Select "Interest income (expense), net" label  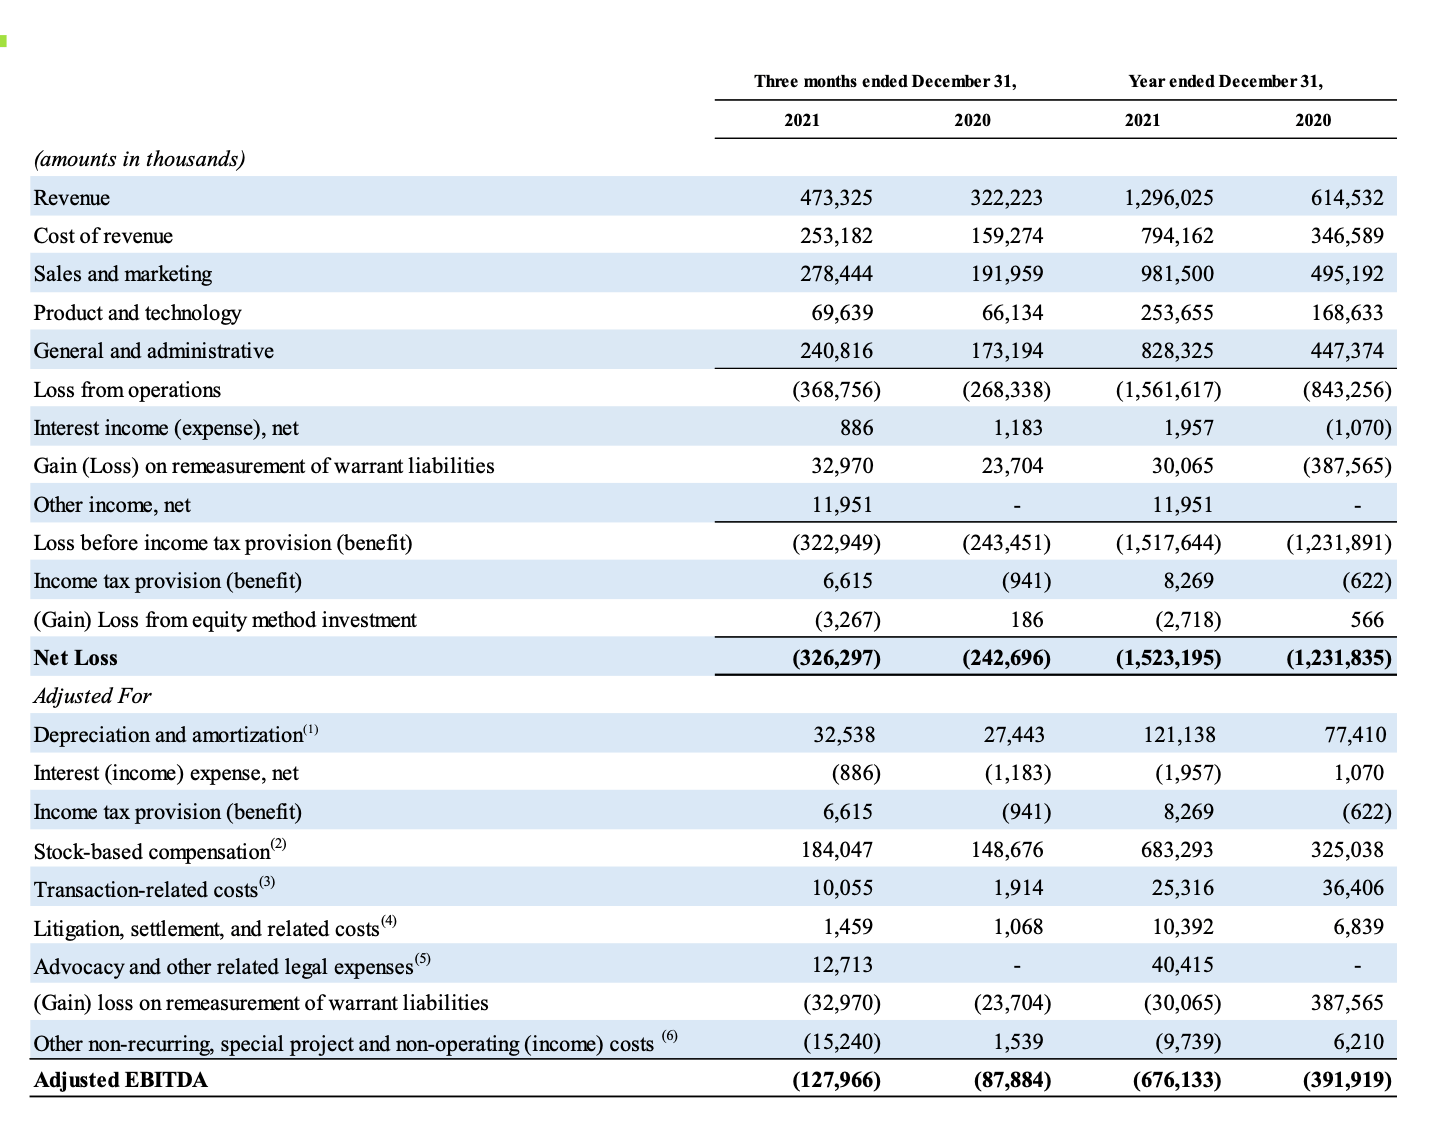(x=166, y=428)
